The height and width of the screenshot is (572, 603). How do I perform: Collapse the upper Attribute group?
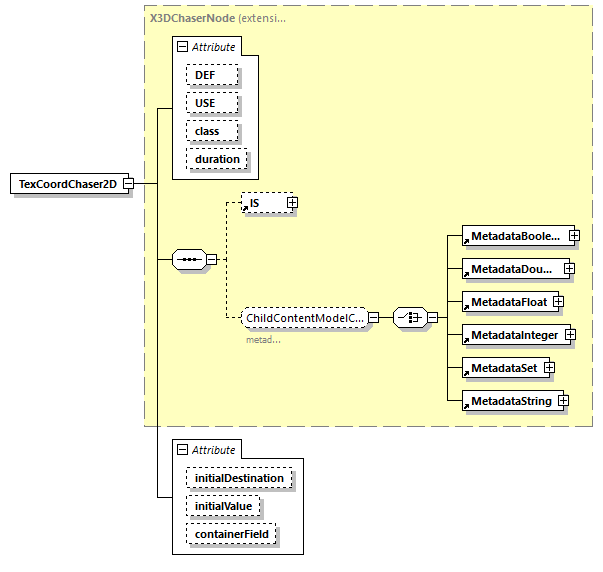pos(181,47)
